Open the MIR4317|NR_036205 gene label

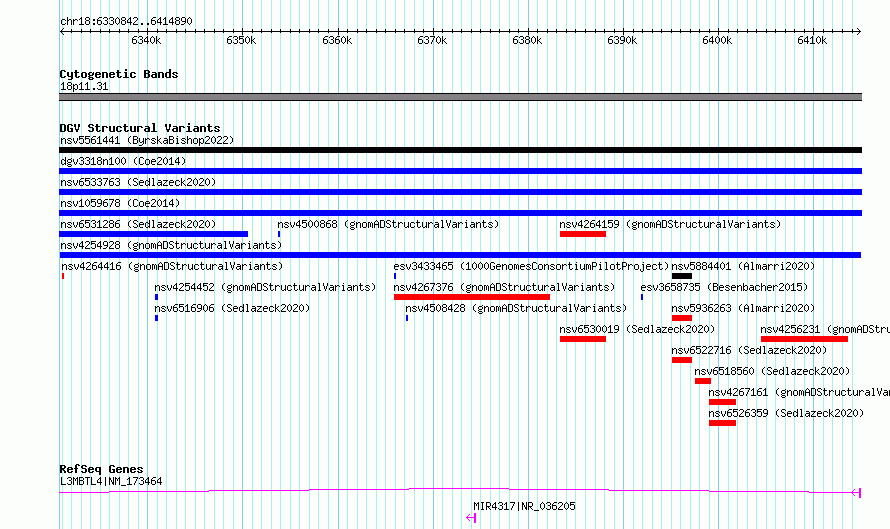(x=524, y=506)
